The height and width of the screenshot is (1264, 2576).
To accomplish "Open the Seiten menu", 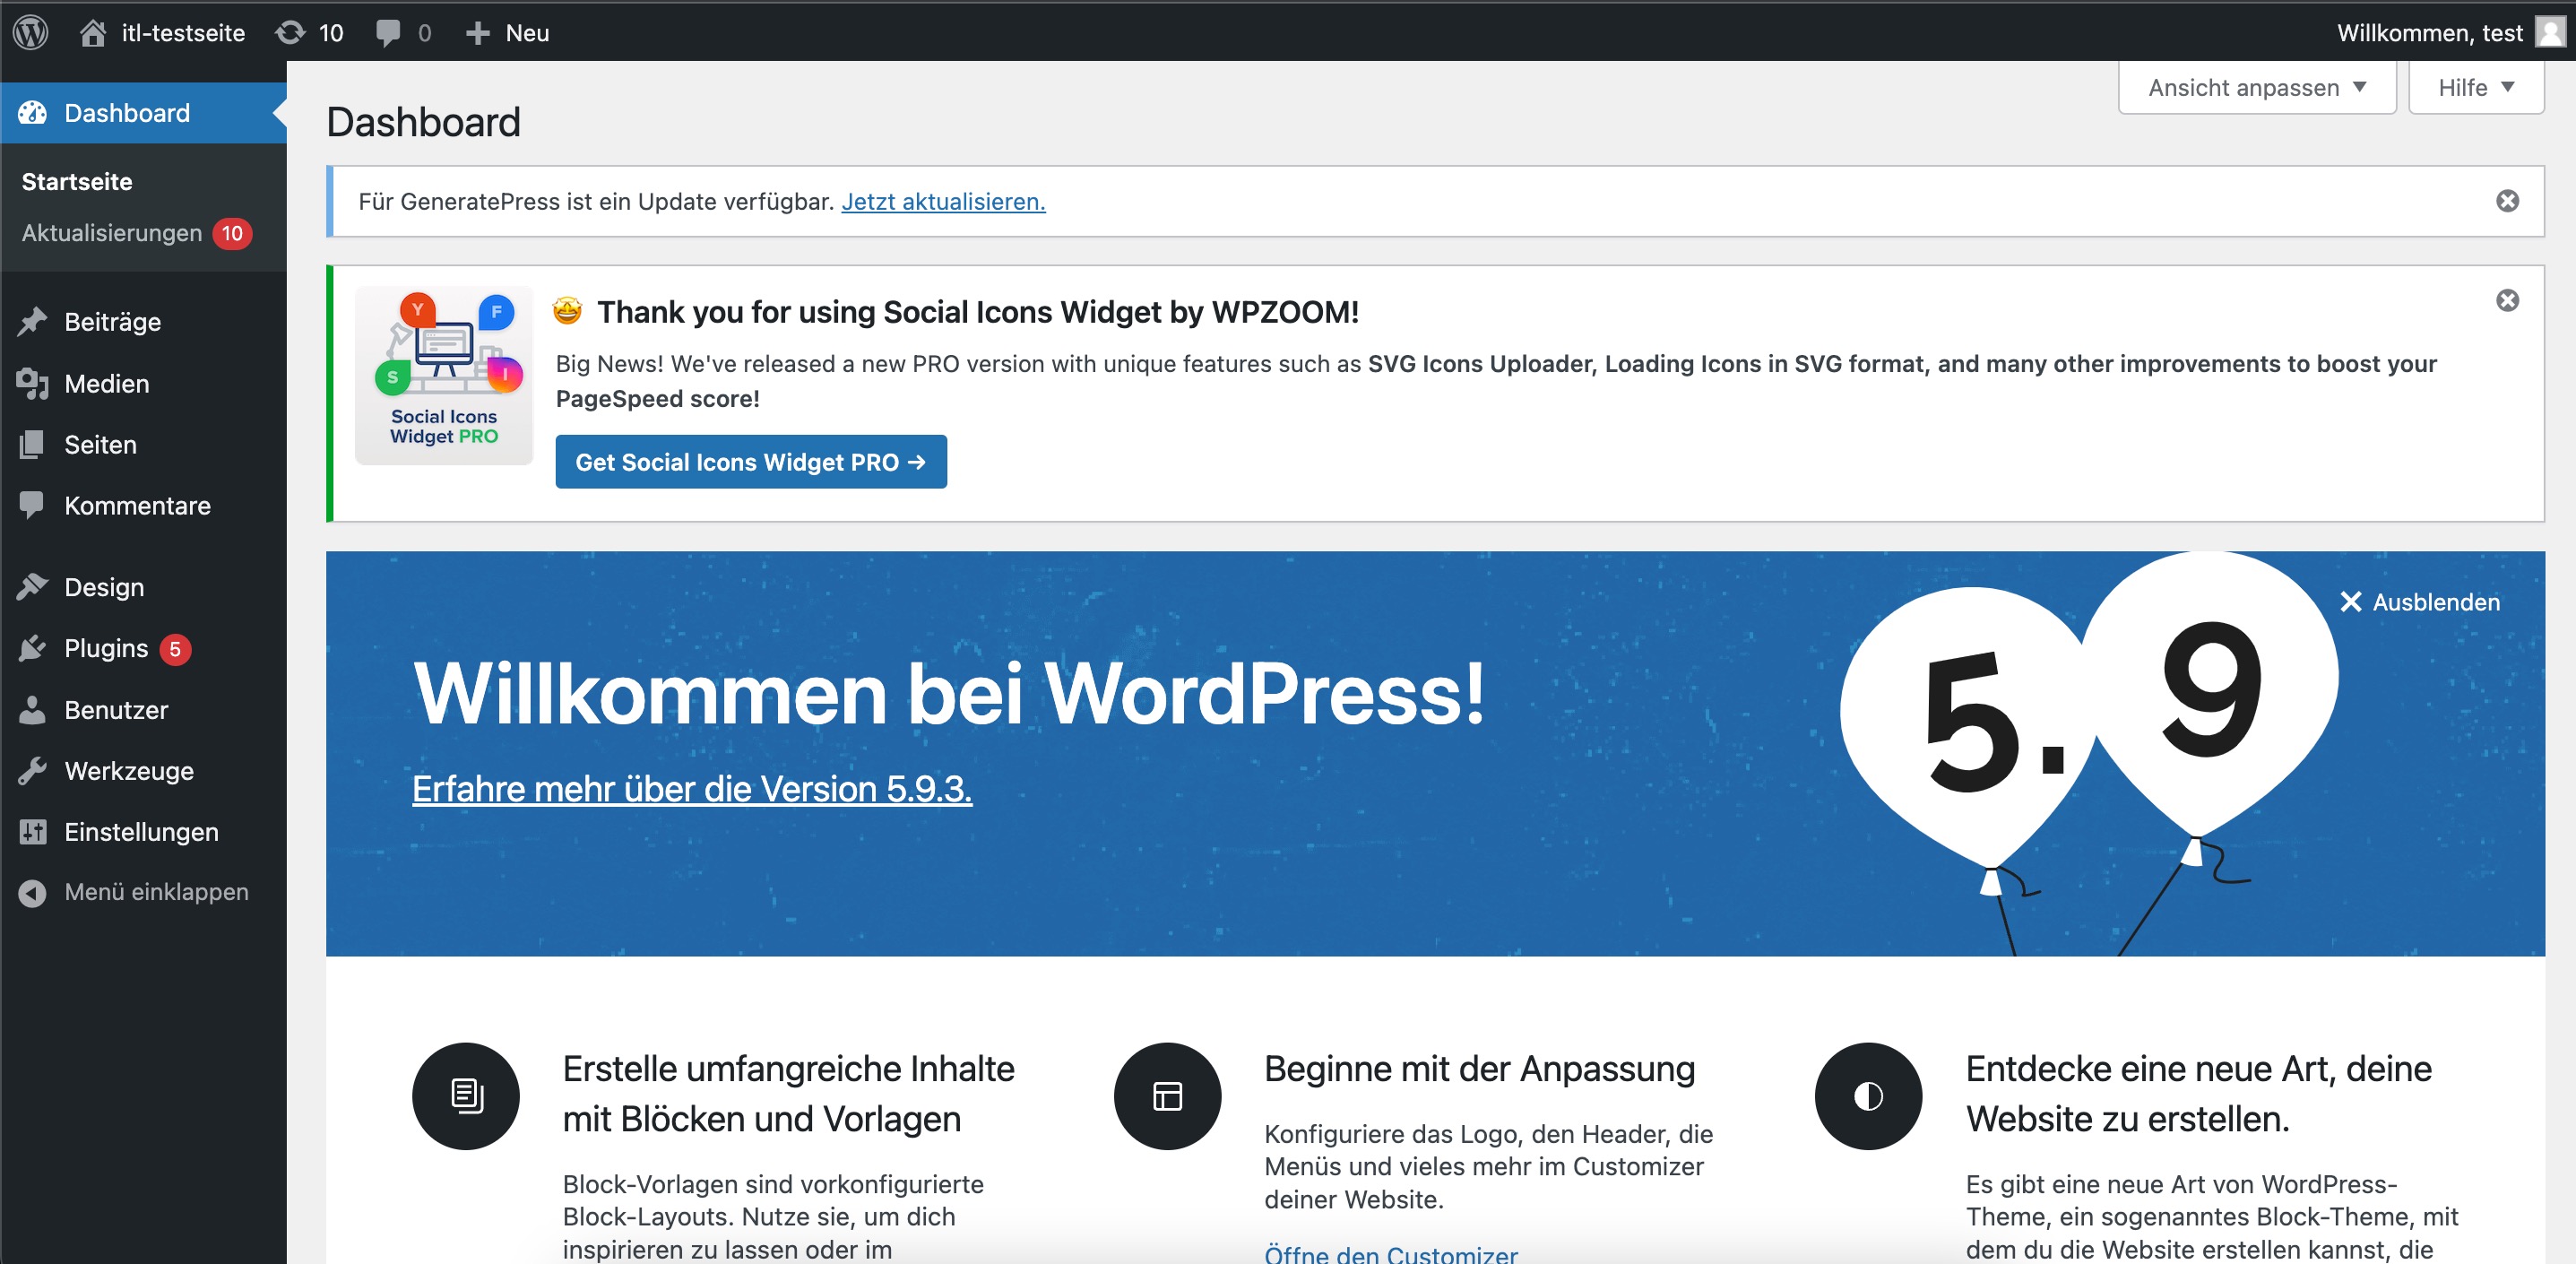I will [x=143, y=445].
